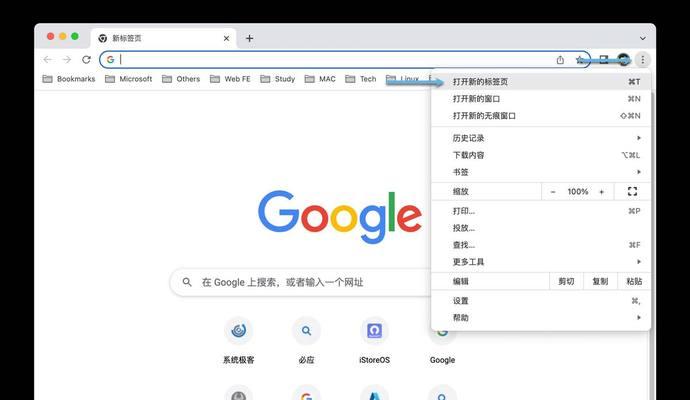Open the iStoreOS shortcut
This screenshot has width=690, height=400.
(374, 341)
